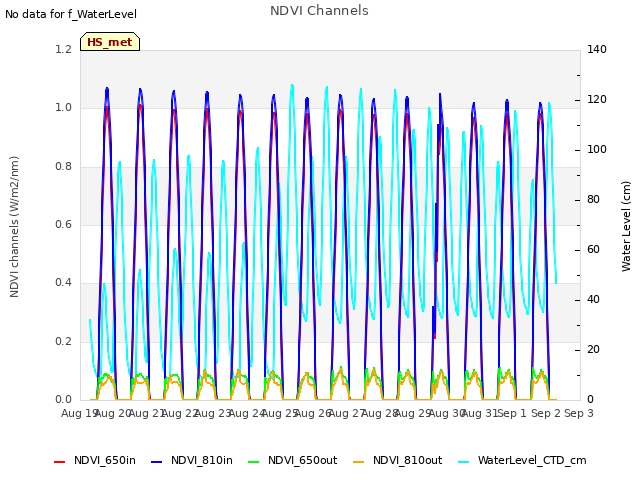Click the right axis title 'Water Level (cm)'
This screenshot has height=480, width=640.
point(626,227)
